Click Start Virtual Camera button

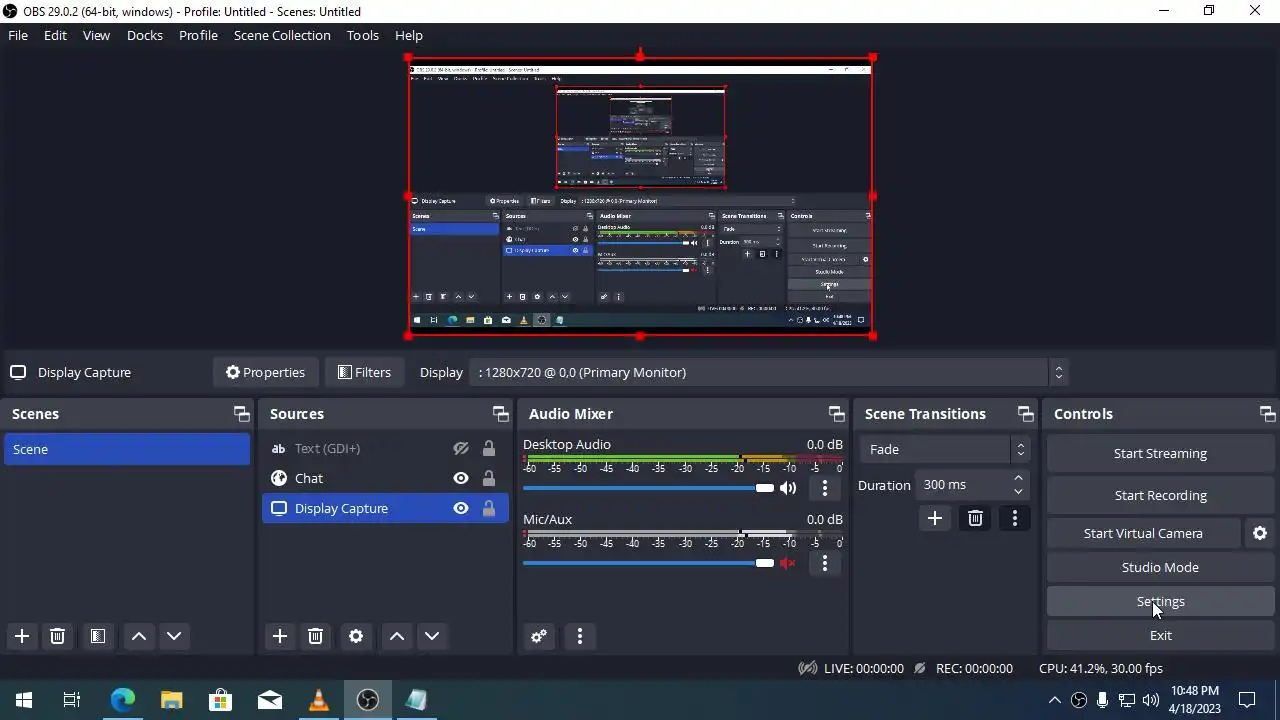(x=1143, y=533)
